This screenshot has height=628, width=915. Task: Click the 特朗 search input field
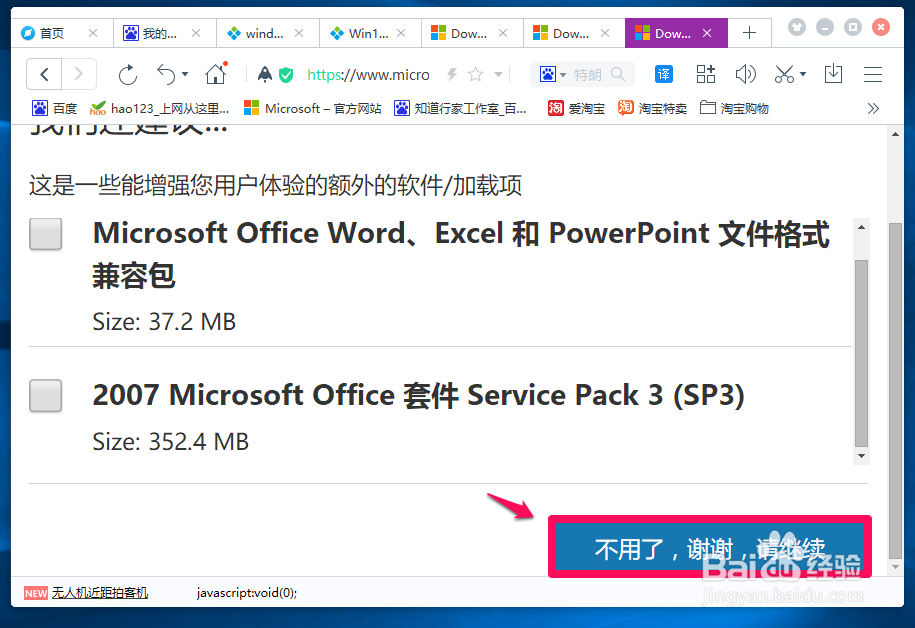coord(588,75)
